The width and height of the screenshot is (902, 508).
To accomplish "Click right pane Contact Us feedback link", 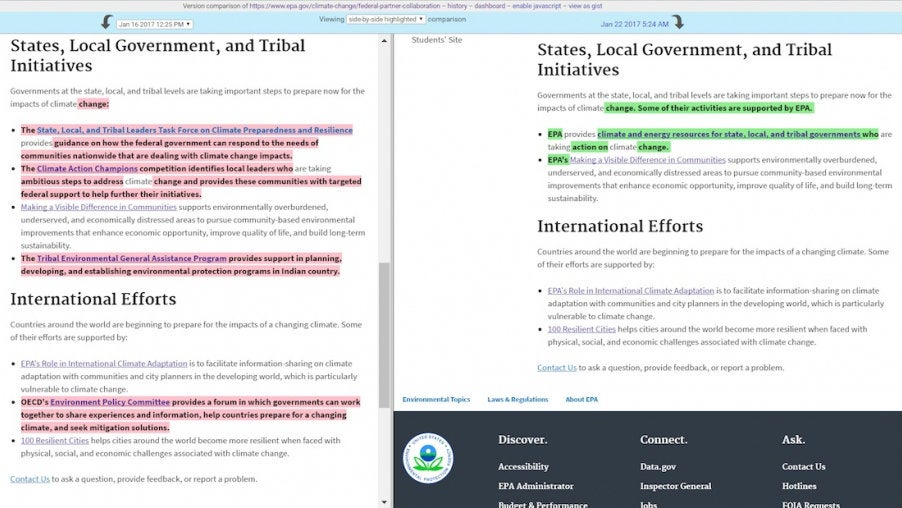I will 557,368.
